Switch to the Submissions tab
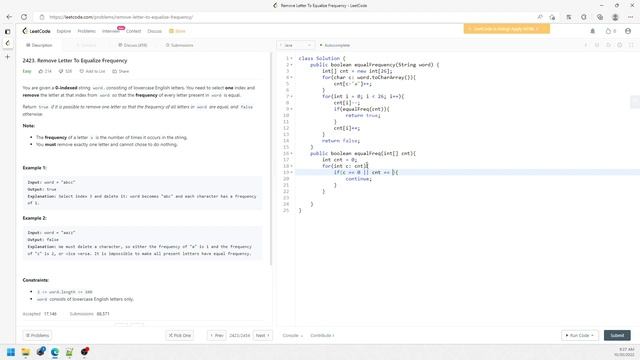Viewport: 640px width, 360px height. (x=180, y=45)
